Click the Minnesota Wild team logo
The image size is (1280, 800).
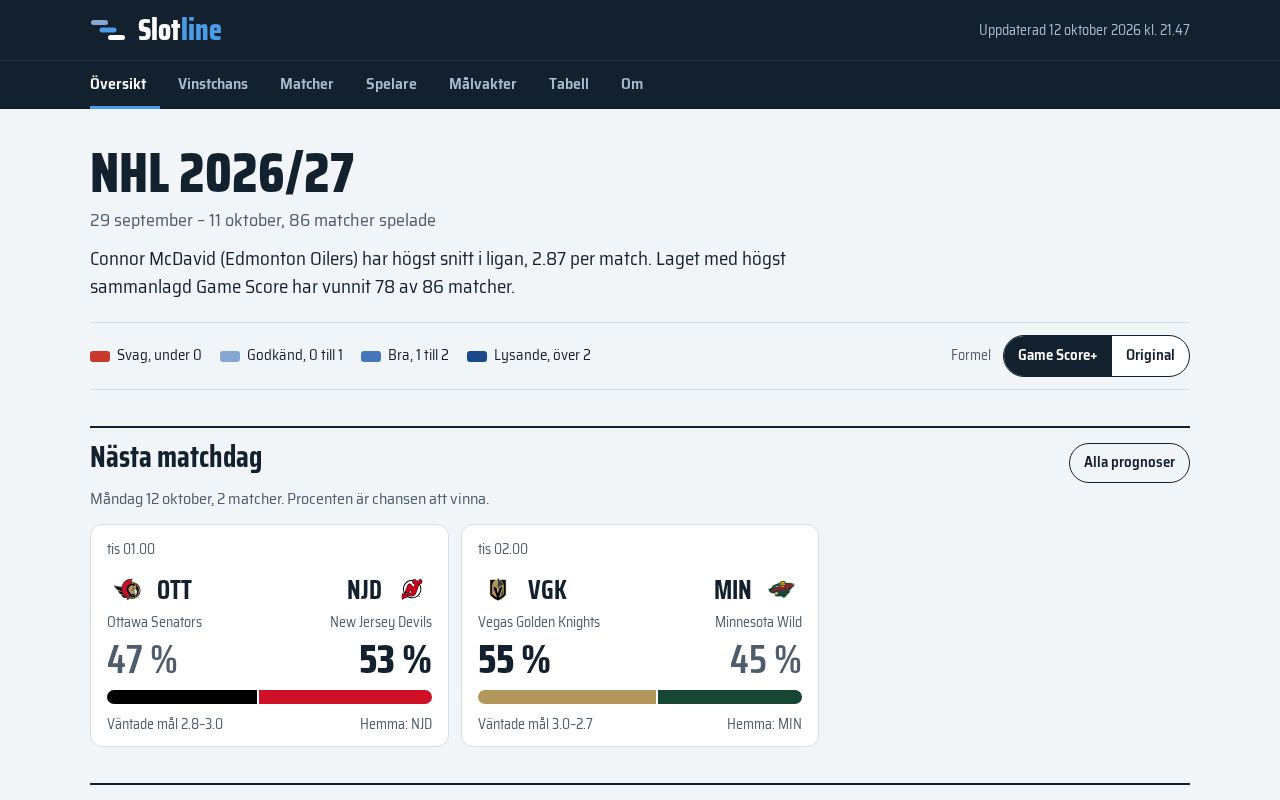(x=782, y=590)
